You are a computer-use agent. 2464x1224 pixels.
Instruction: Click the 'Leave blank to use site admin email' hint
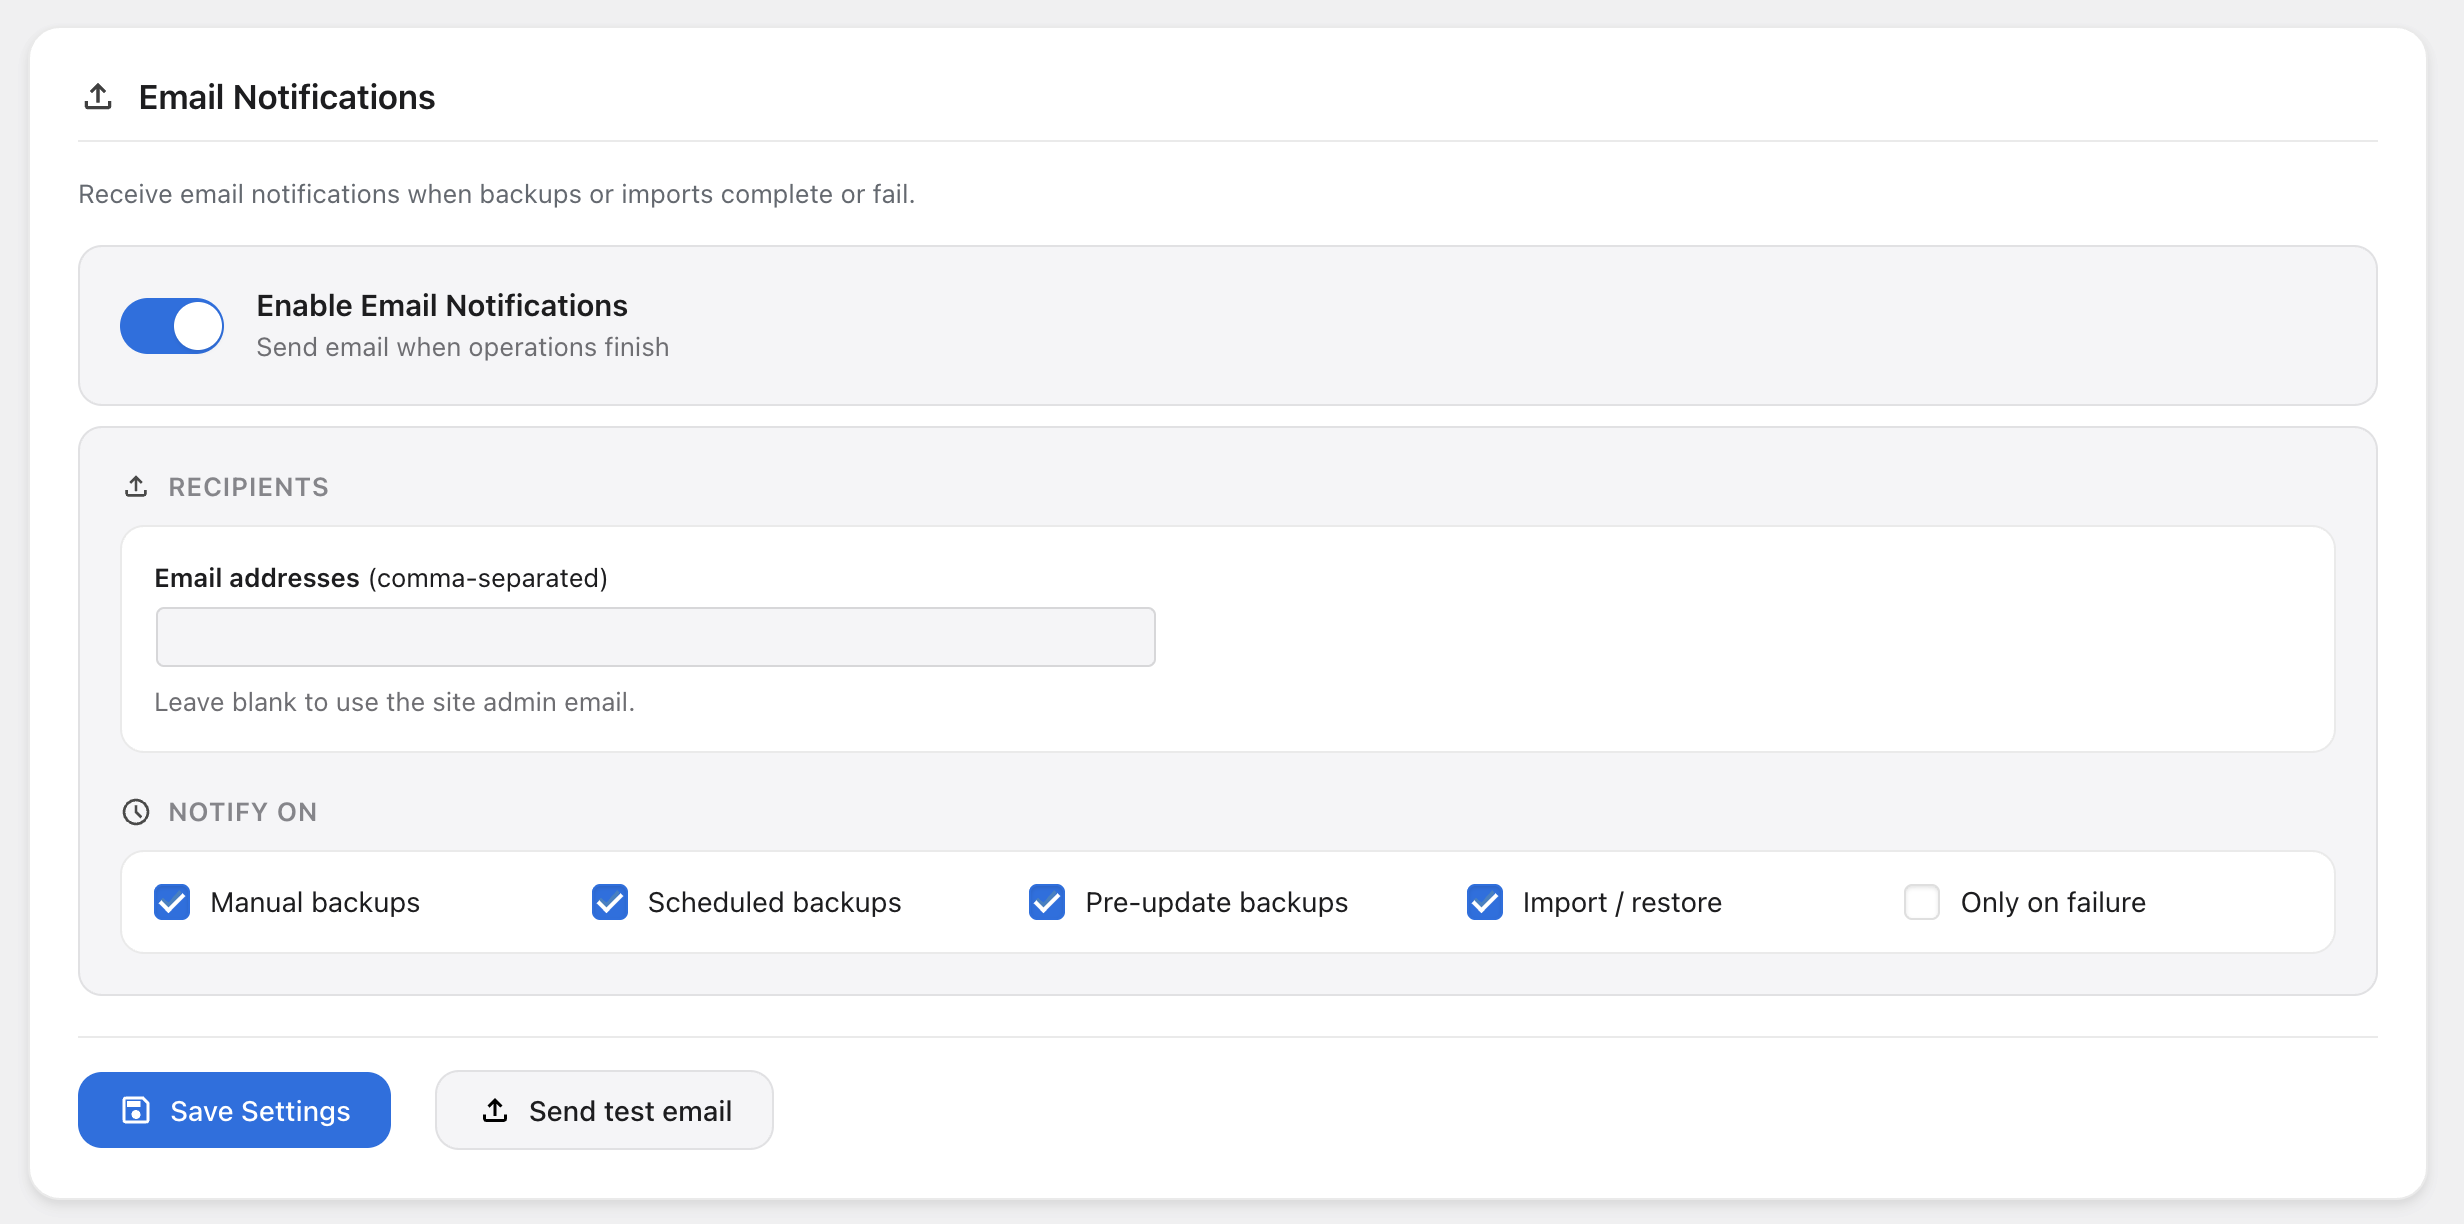394,701
